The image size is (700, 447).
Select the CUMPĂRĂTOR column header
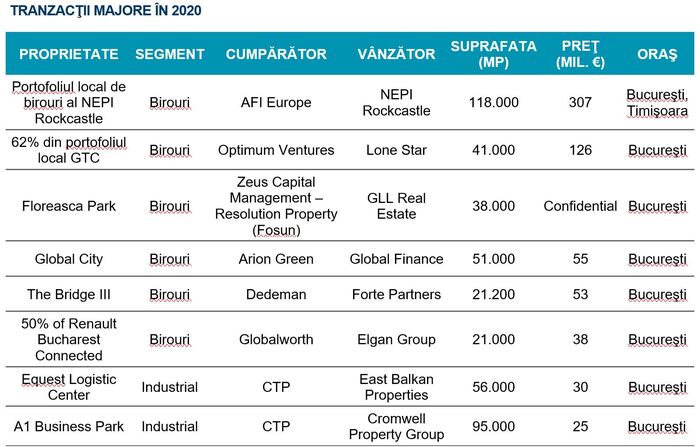276,54
